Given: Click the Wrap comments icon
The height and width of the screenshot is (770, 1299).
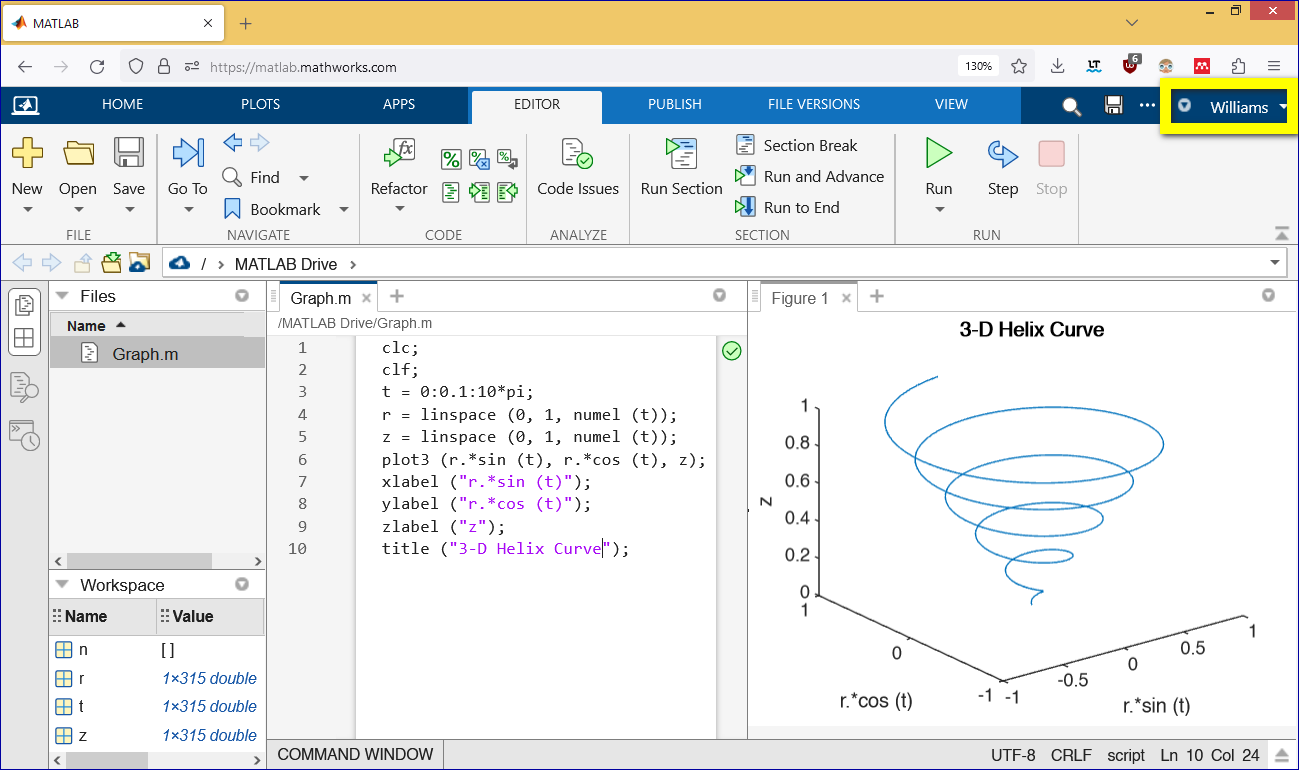Looking at the screenshot, I should point(507,158).
